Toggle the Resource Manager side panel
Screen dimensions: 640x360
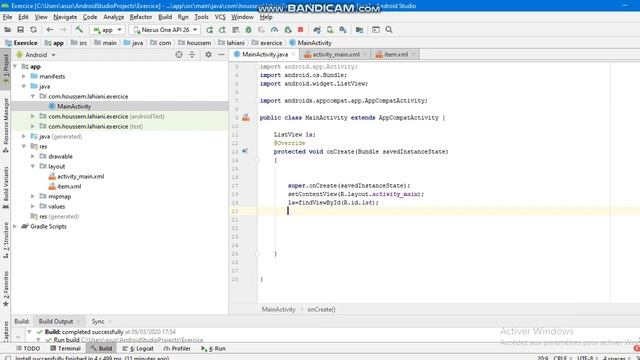pos(5,125)
